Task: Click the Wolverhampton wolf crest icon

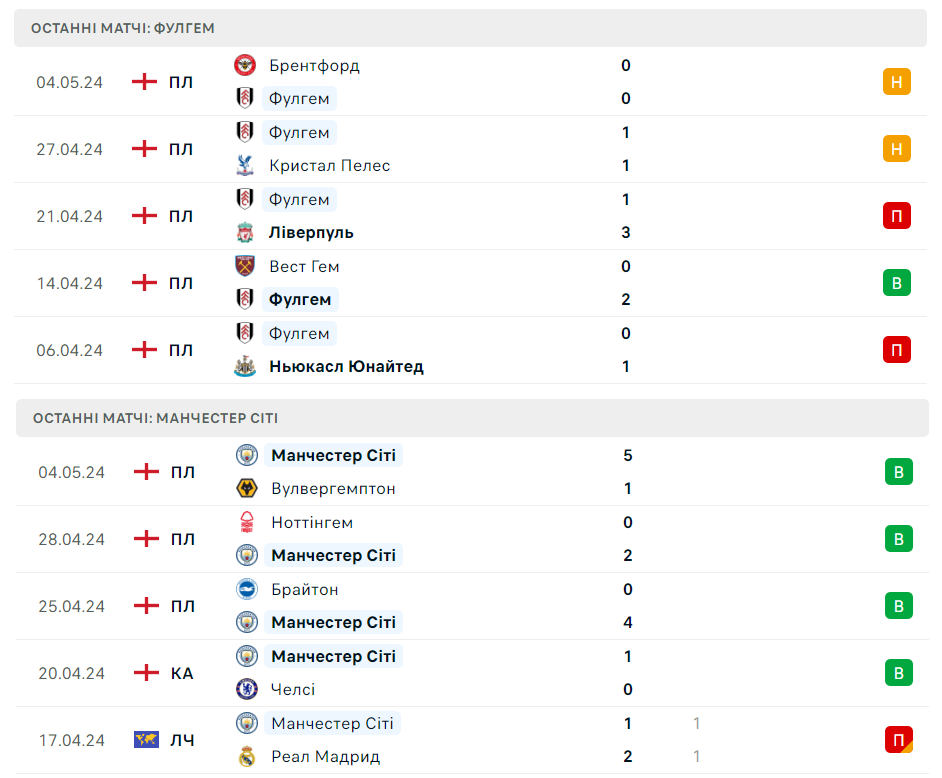Action: [x=247, y=488]
